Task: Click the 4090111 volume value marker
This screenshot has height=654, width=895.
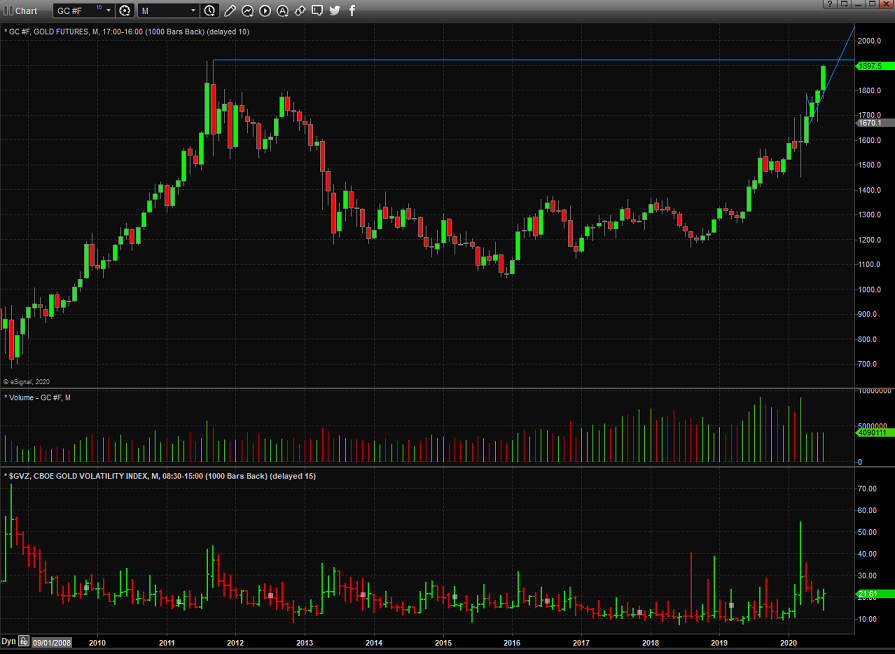Action: pos(875,433)
